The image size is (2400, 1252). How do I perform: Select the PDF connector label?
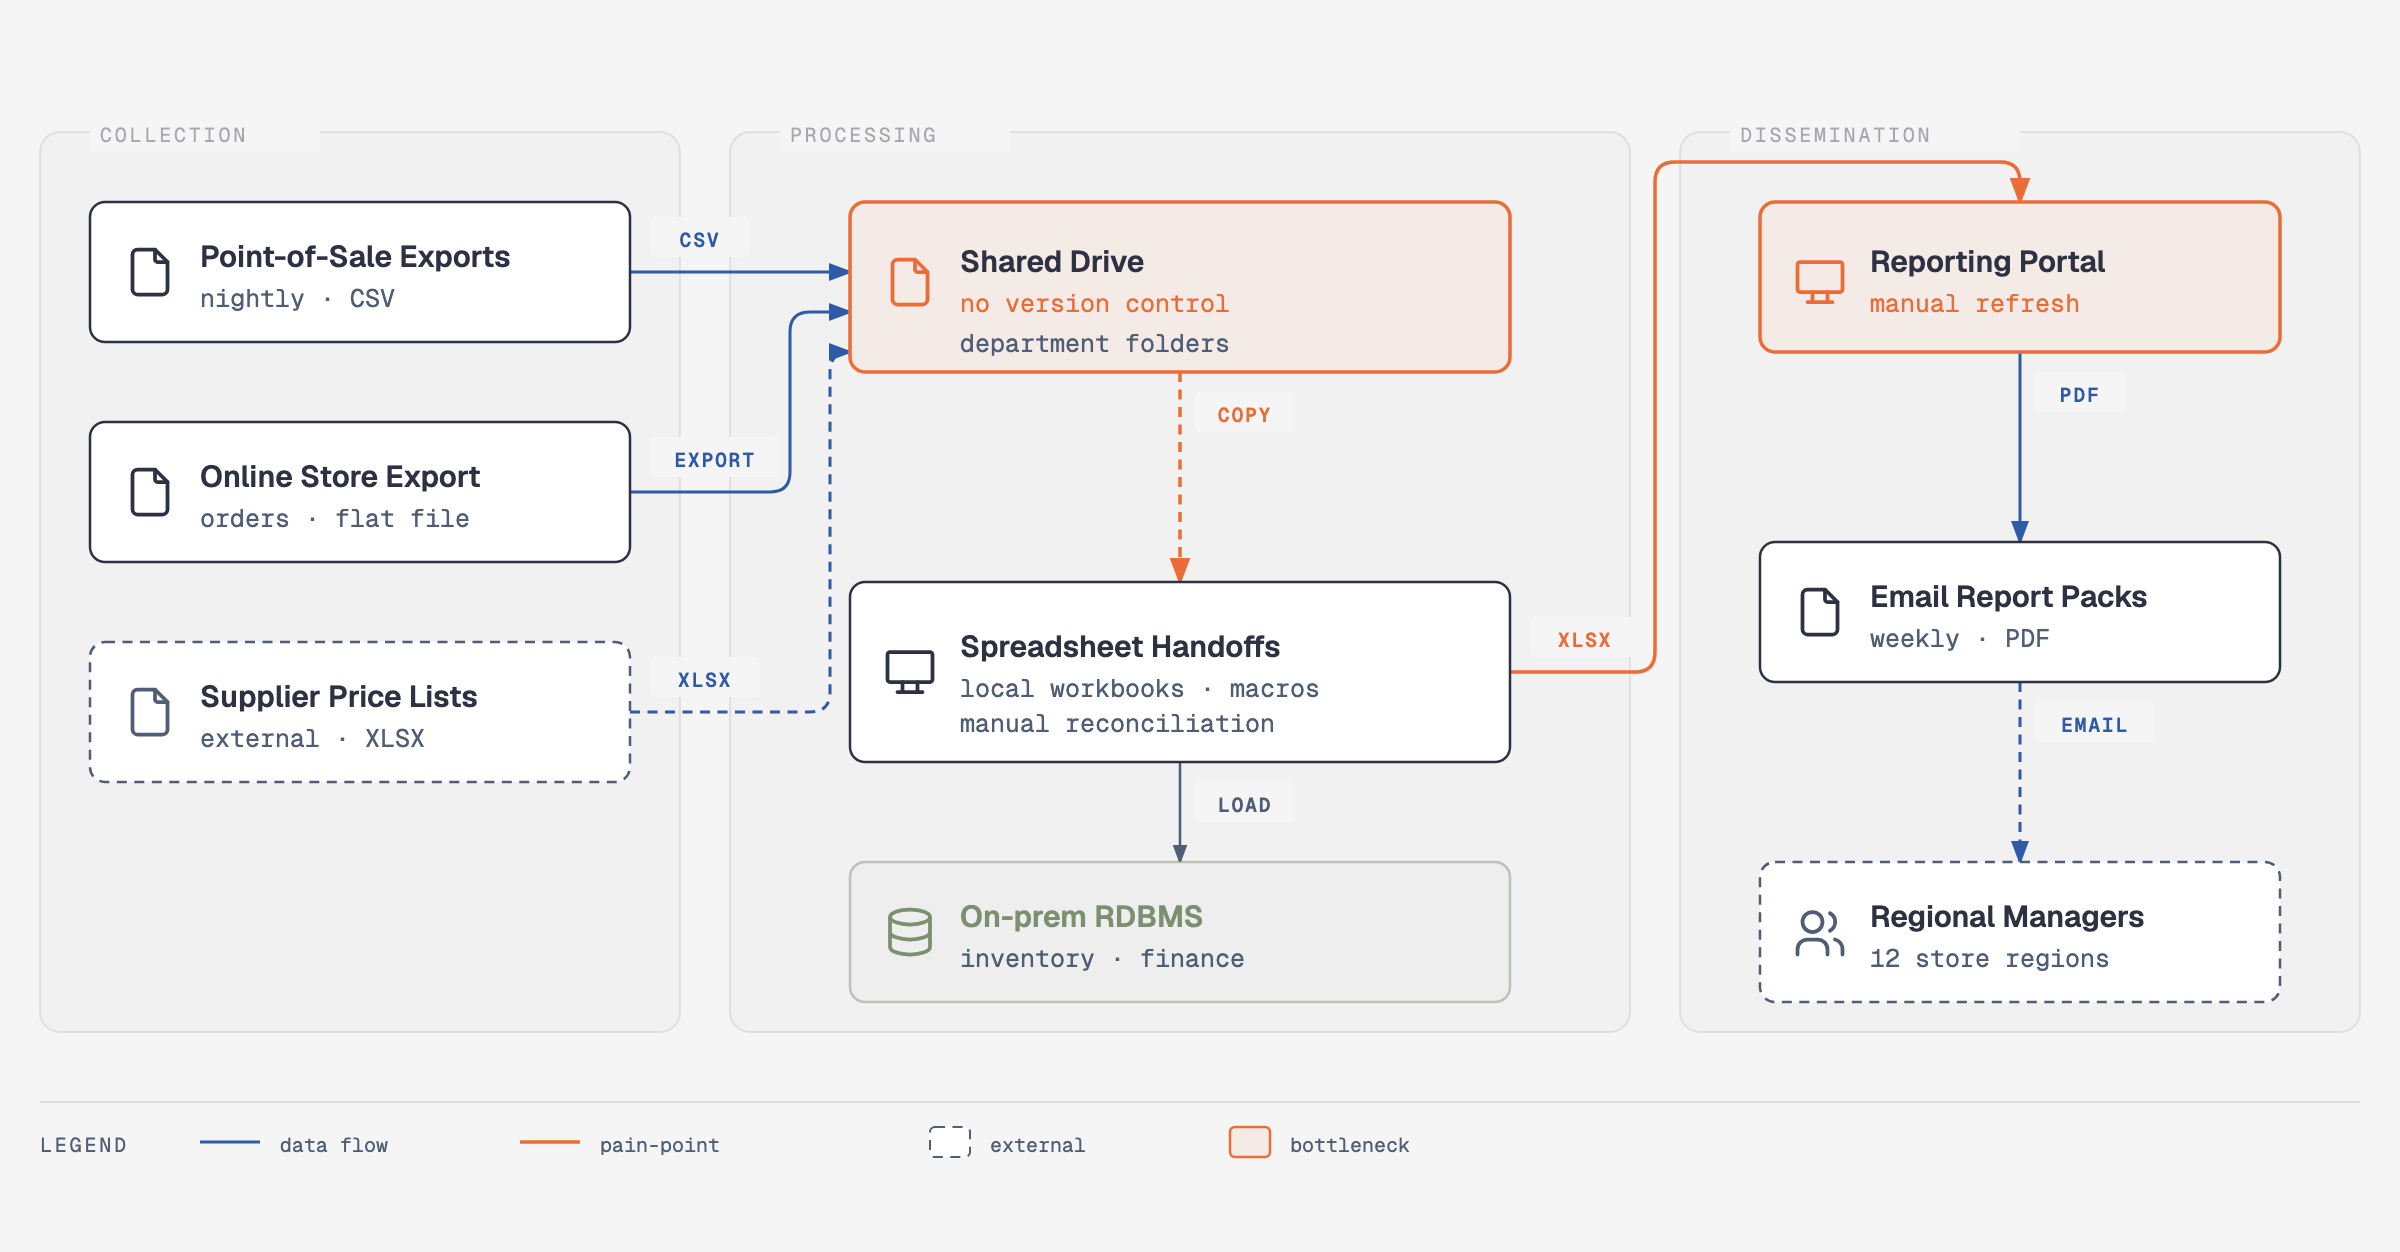point(2079,395)
